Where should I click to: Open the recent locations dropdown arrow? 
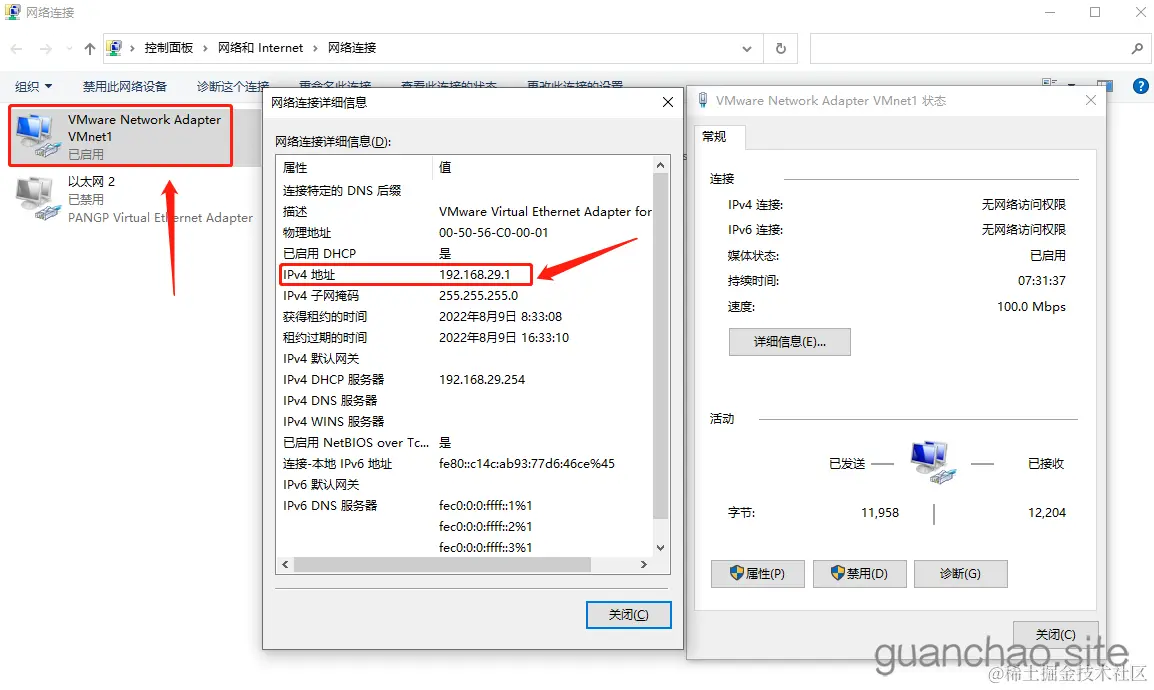(x=69, y=49)
